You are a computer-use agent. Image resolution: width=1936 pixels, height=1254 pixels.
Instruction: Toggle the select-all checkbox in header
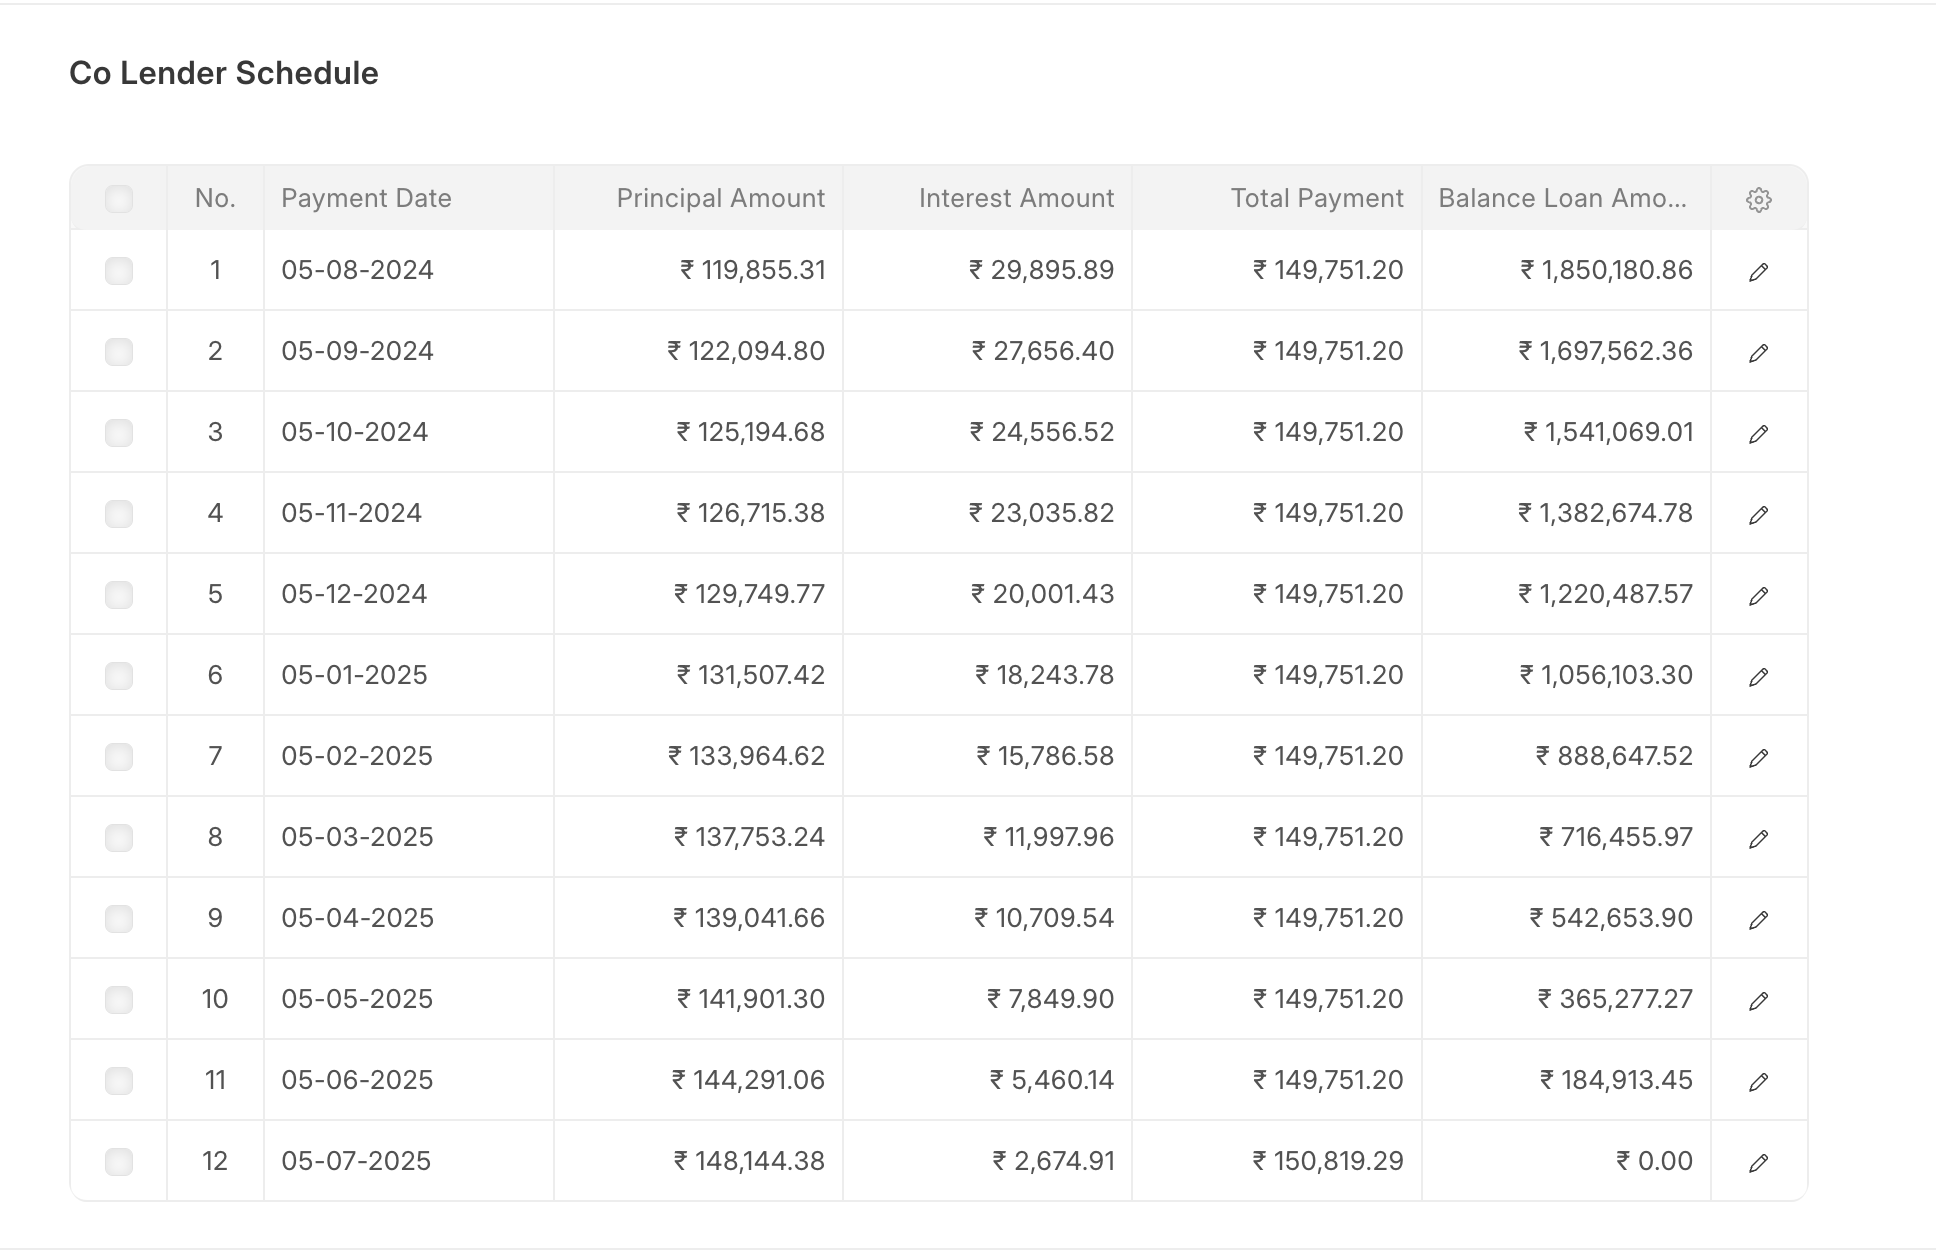tap(119, 198)
